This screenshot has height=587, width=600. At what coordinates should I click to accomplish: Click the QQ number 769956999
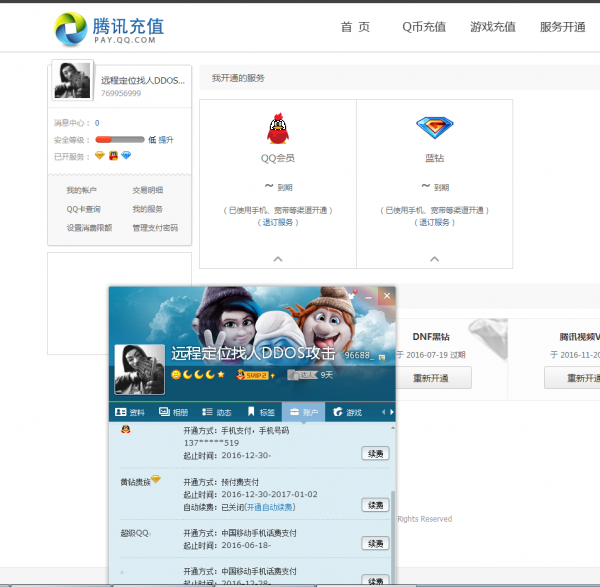(121, 93)
